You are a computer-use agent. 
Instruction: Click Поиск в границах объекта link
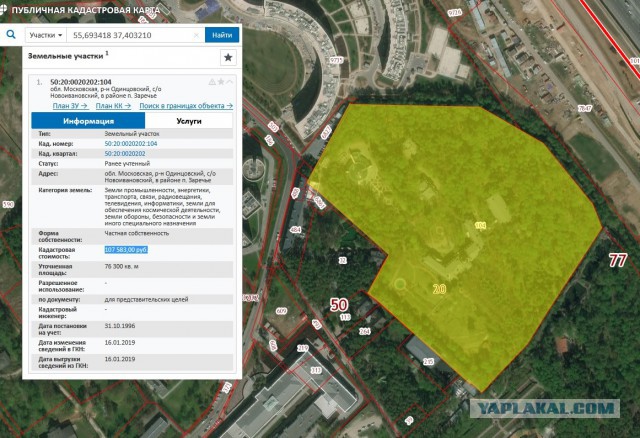[186, 106]
